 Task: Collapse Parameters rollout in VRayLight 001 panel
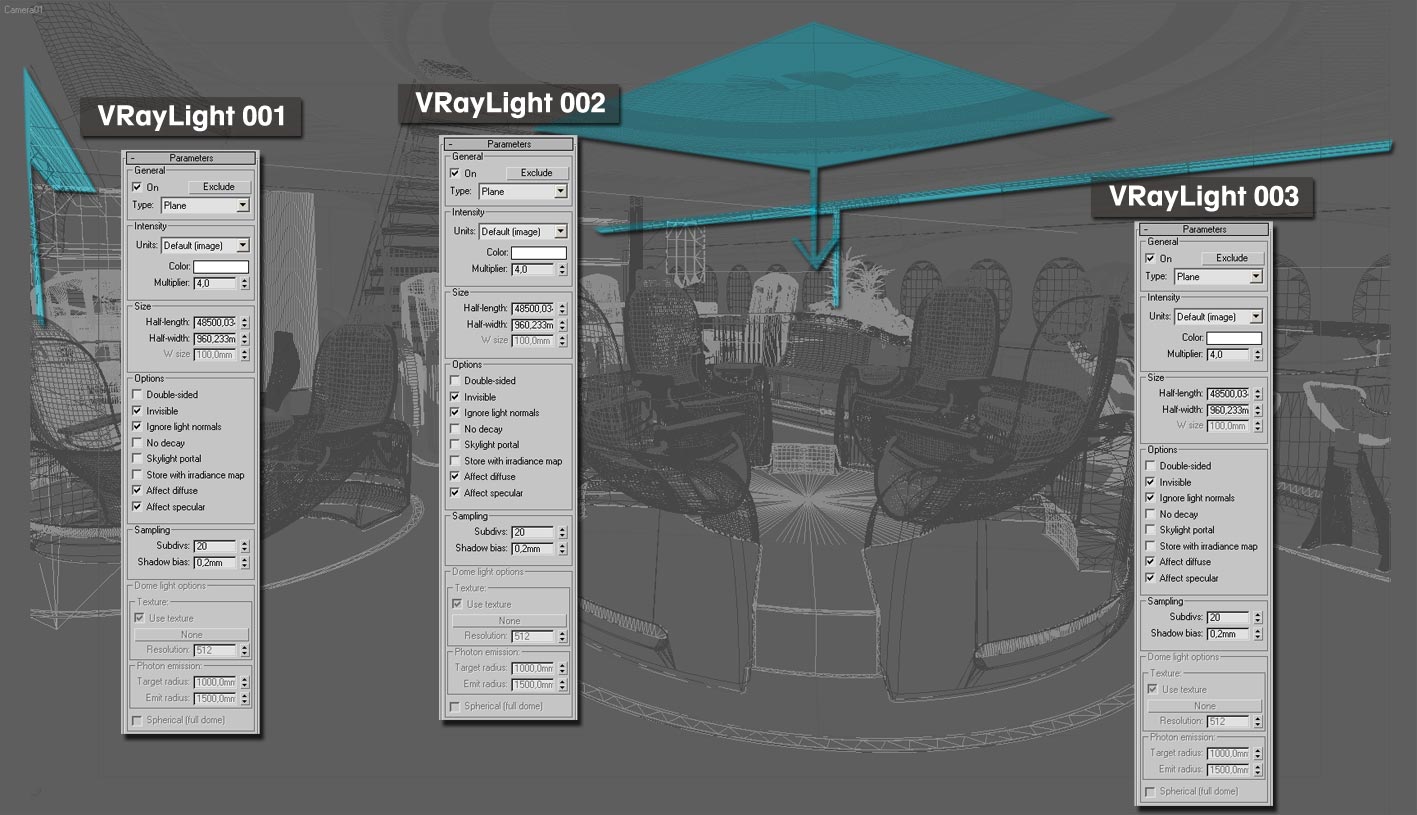coord(132,158)
